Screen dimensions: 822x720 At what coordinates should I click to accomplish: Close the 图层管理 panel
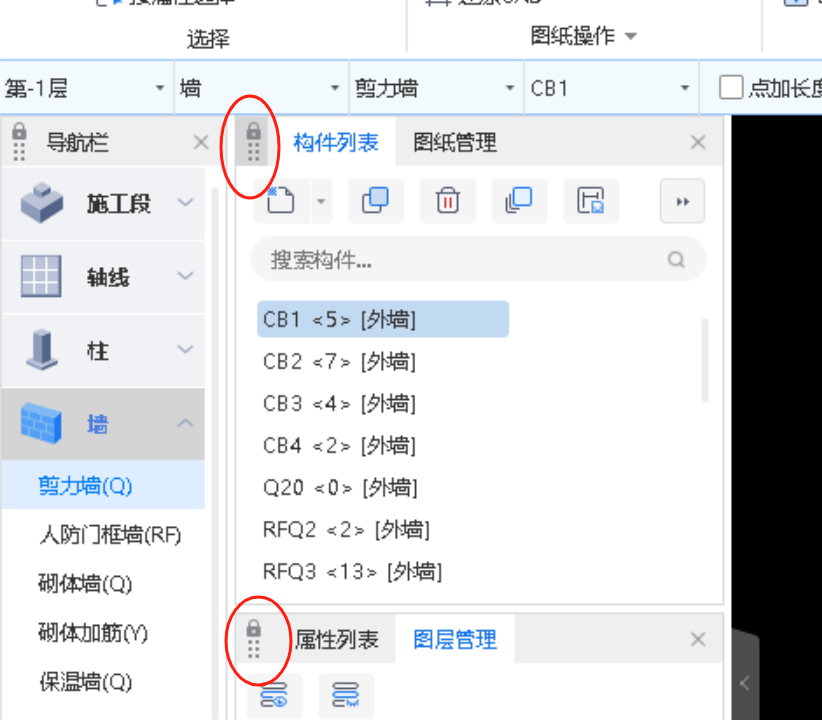coord(698,639)
